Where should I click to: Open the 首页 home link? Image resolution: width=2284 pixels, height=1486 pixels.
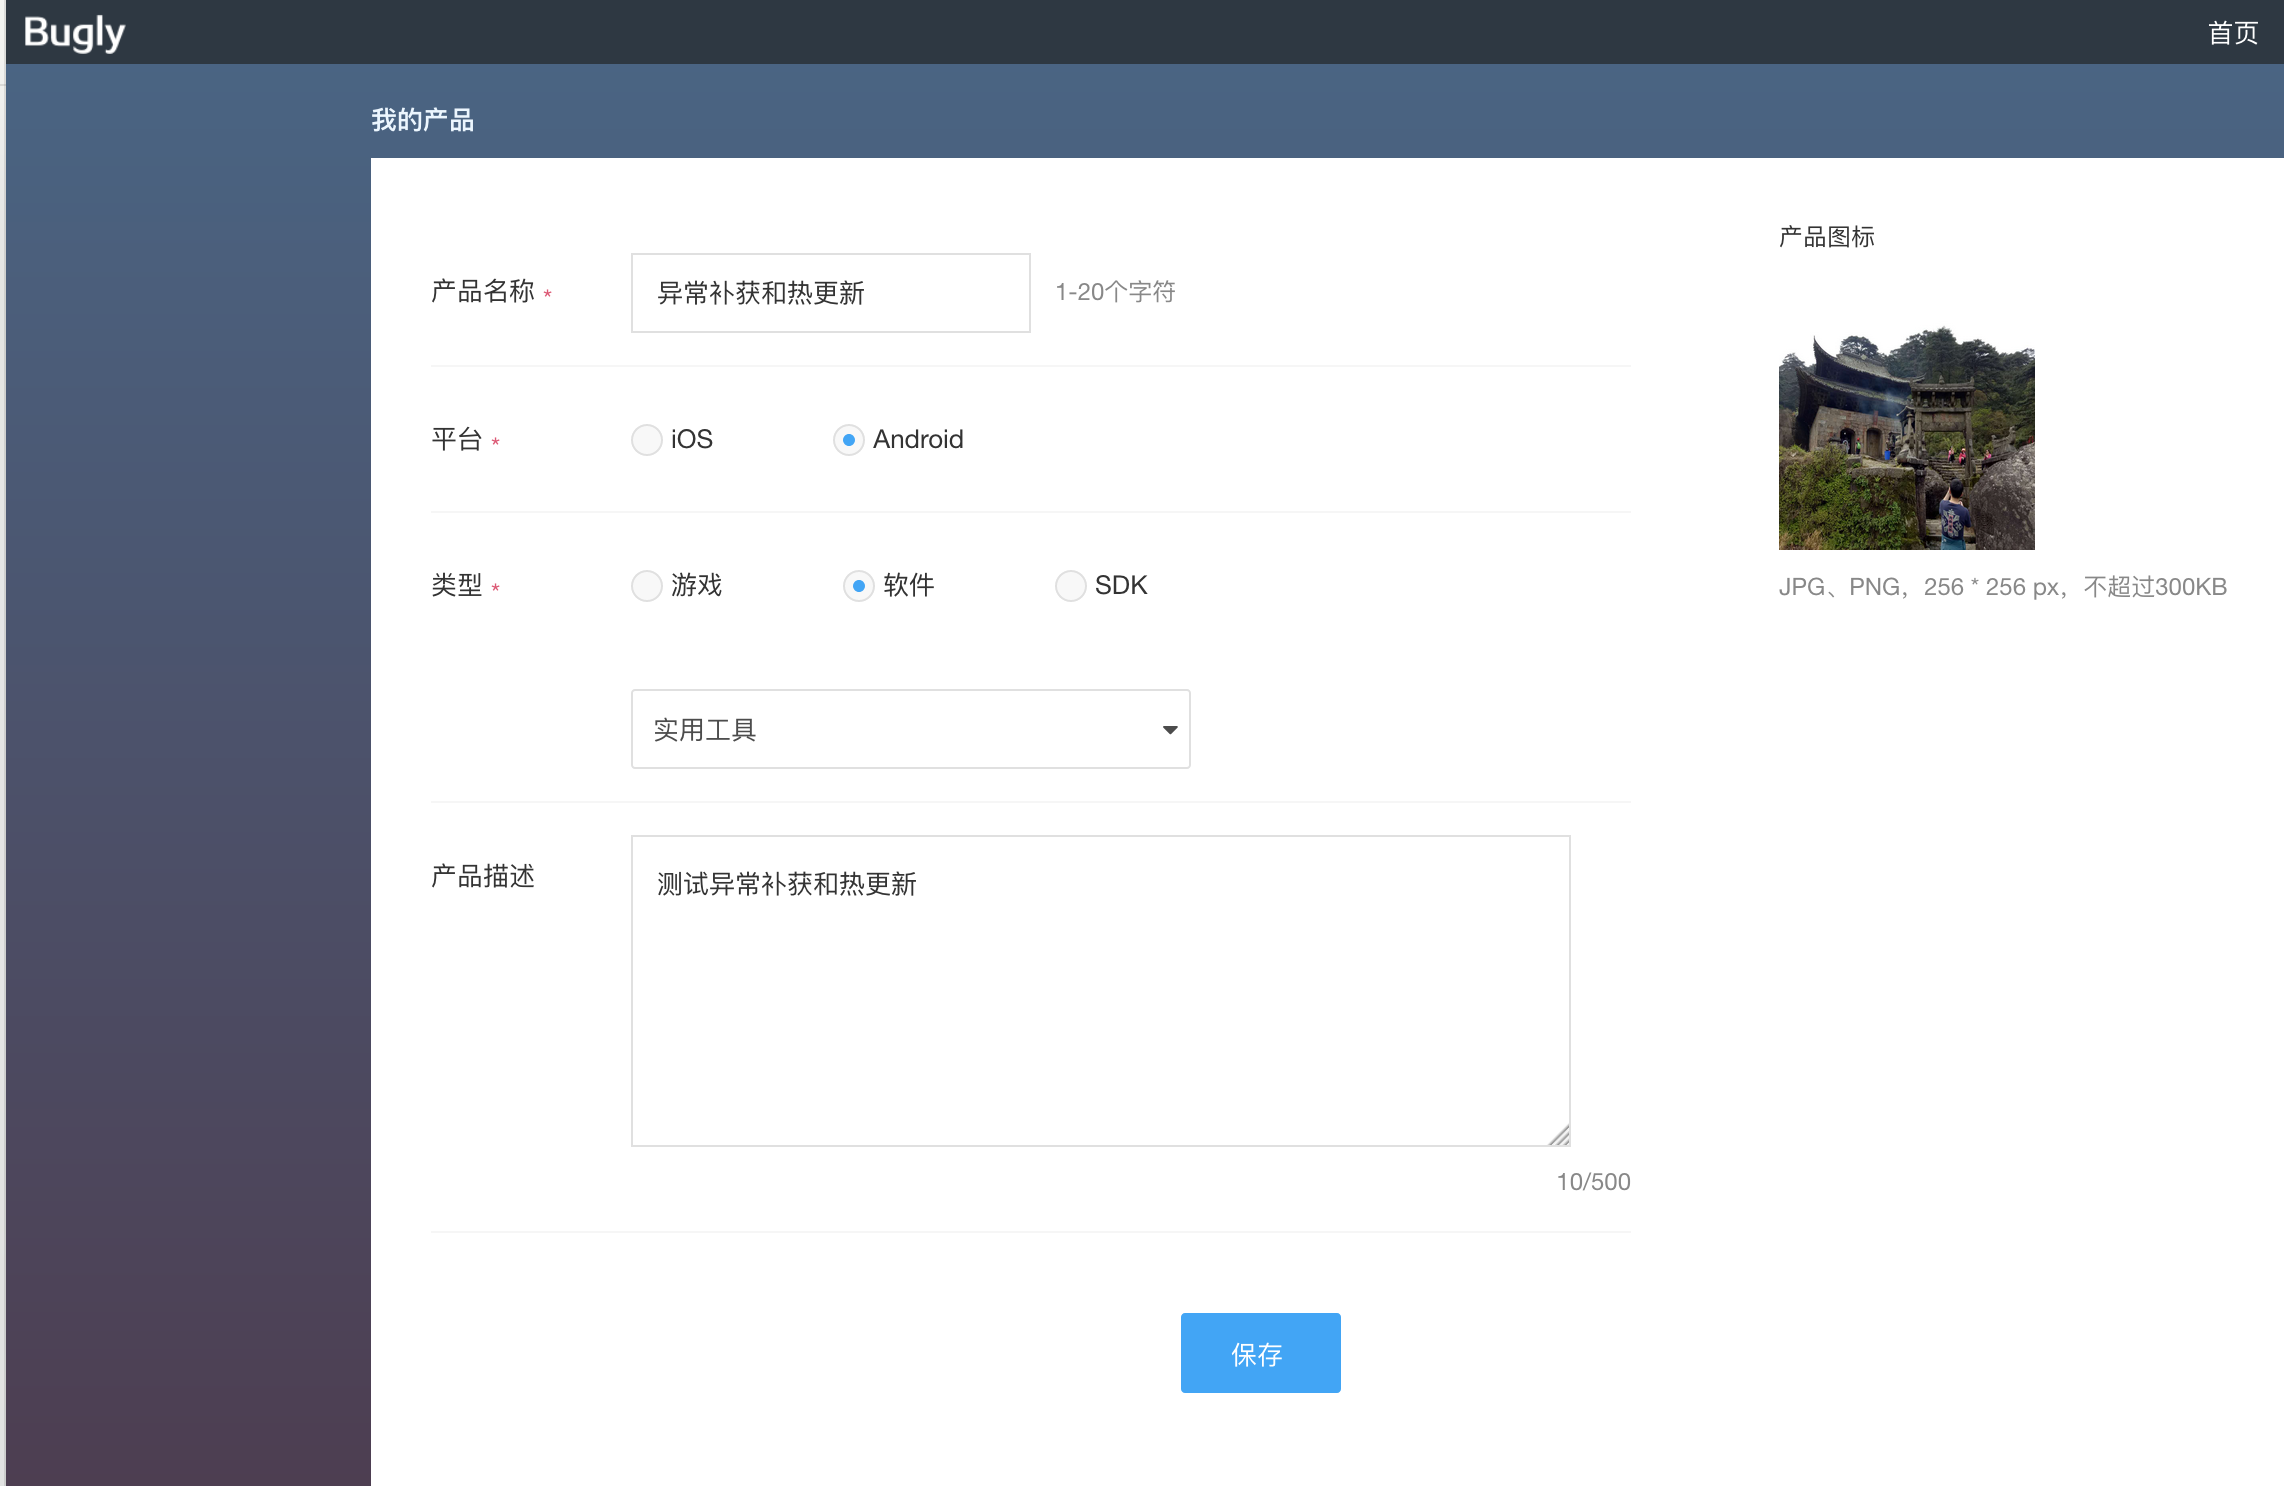(2232, 33)
